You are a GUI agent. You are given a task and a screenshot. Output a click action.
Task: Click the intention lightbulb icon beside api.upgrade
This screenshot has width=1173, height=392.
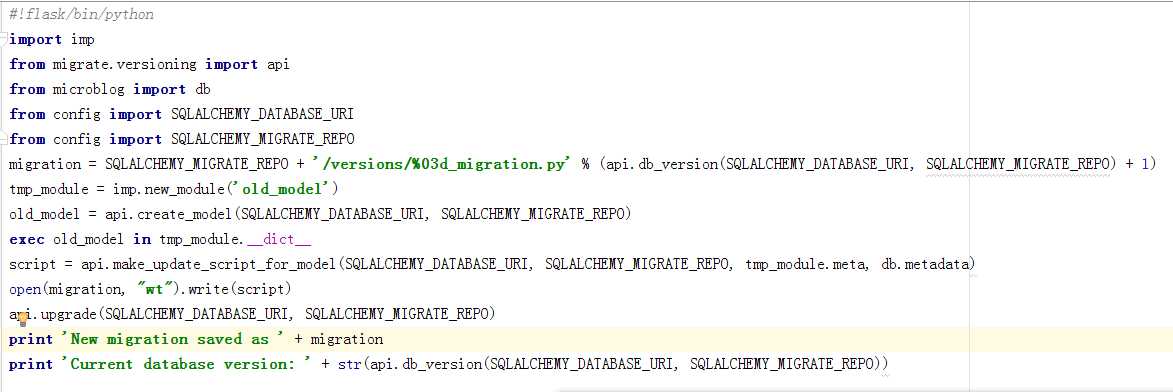22,319
